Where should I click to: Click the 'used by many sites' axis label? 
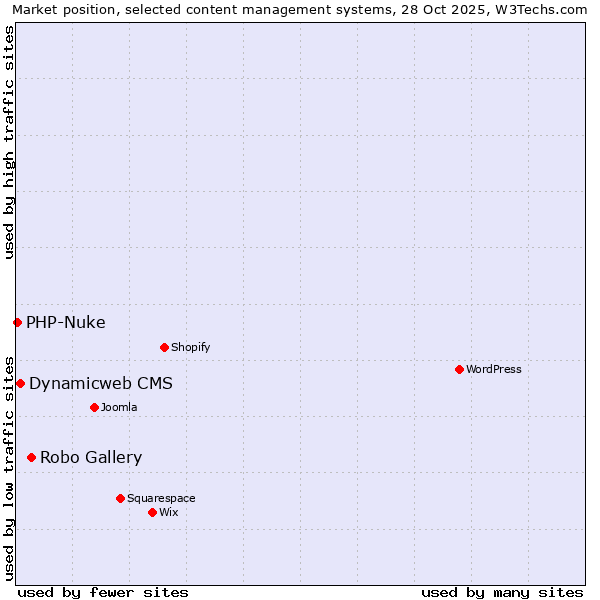tap(502, 592)
